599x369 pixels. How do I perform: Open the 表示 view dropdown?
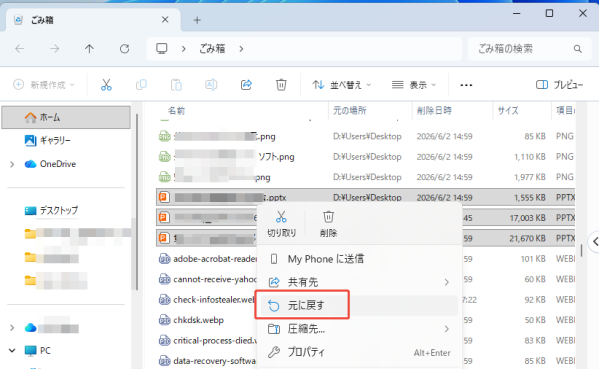[414, 85]
